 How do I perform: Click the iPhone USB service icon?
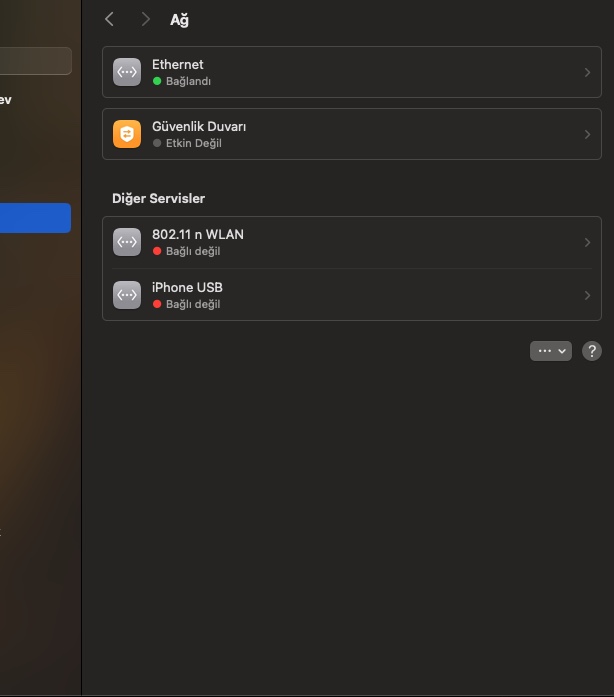127,295
